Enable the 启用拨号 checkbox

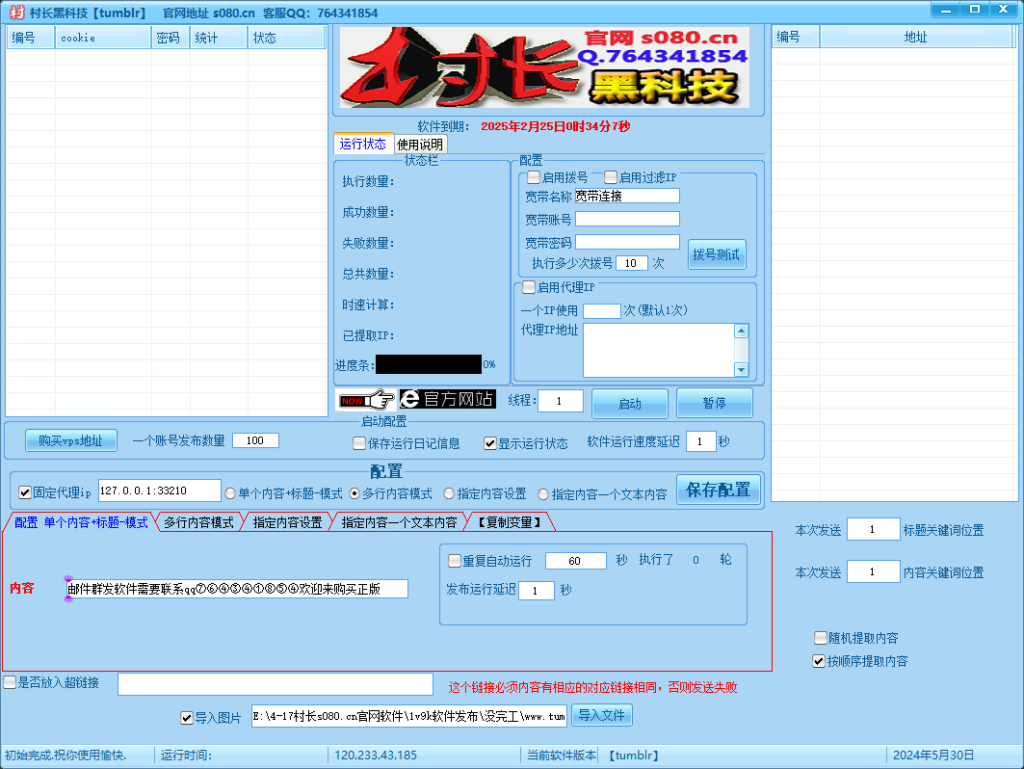534,177
